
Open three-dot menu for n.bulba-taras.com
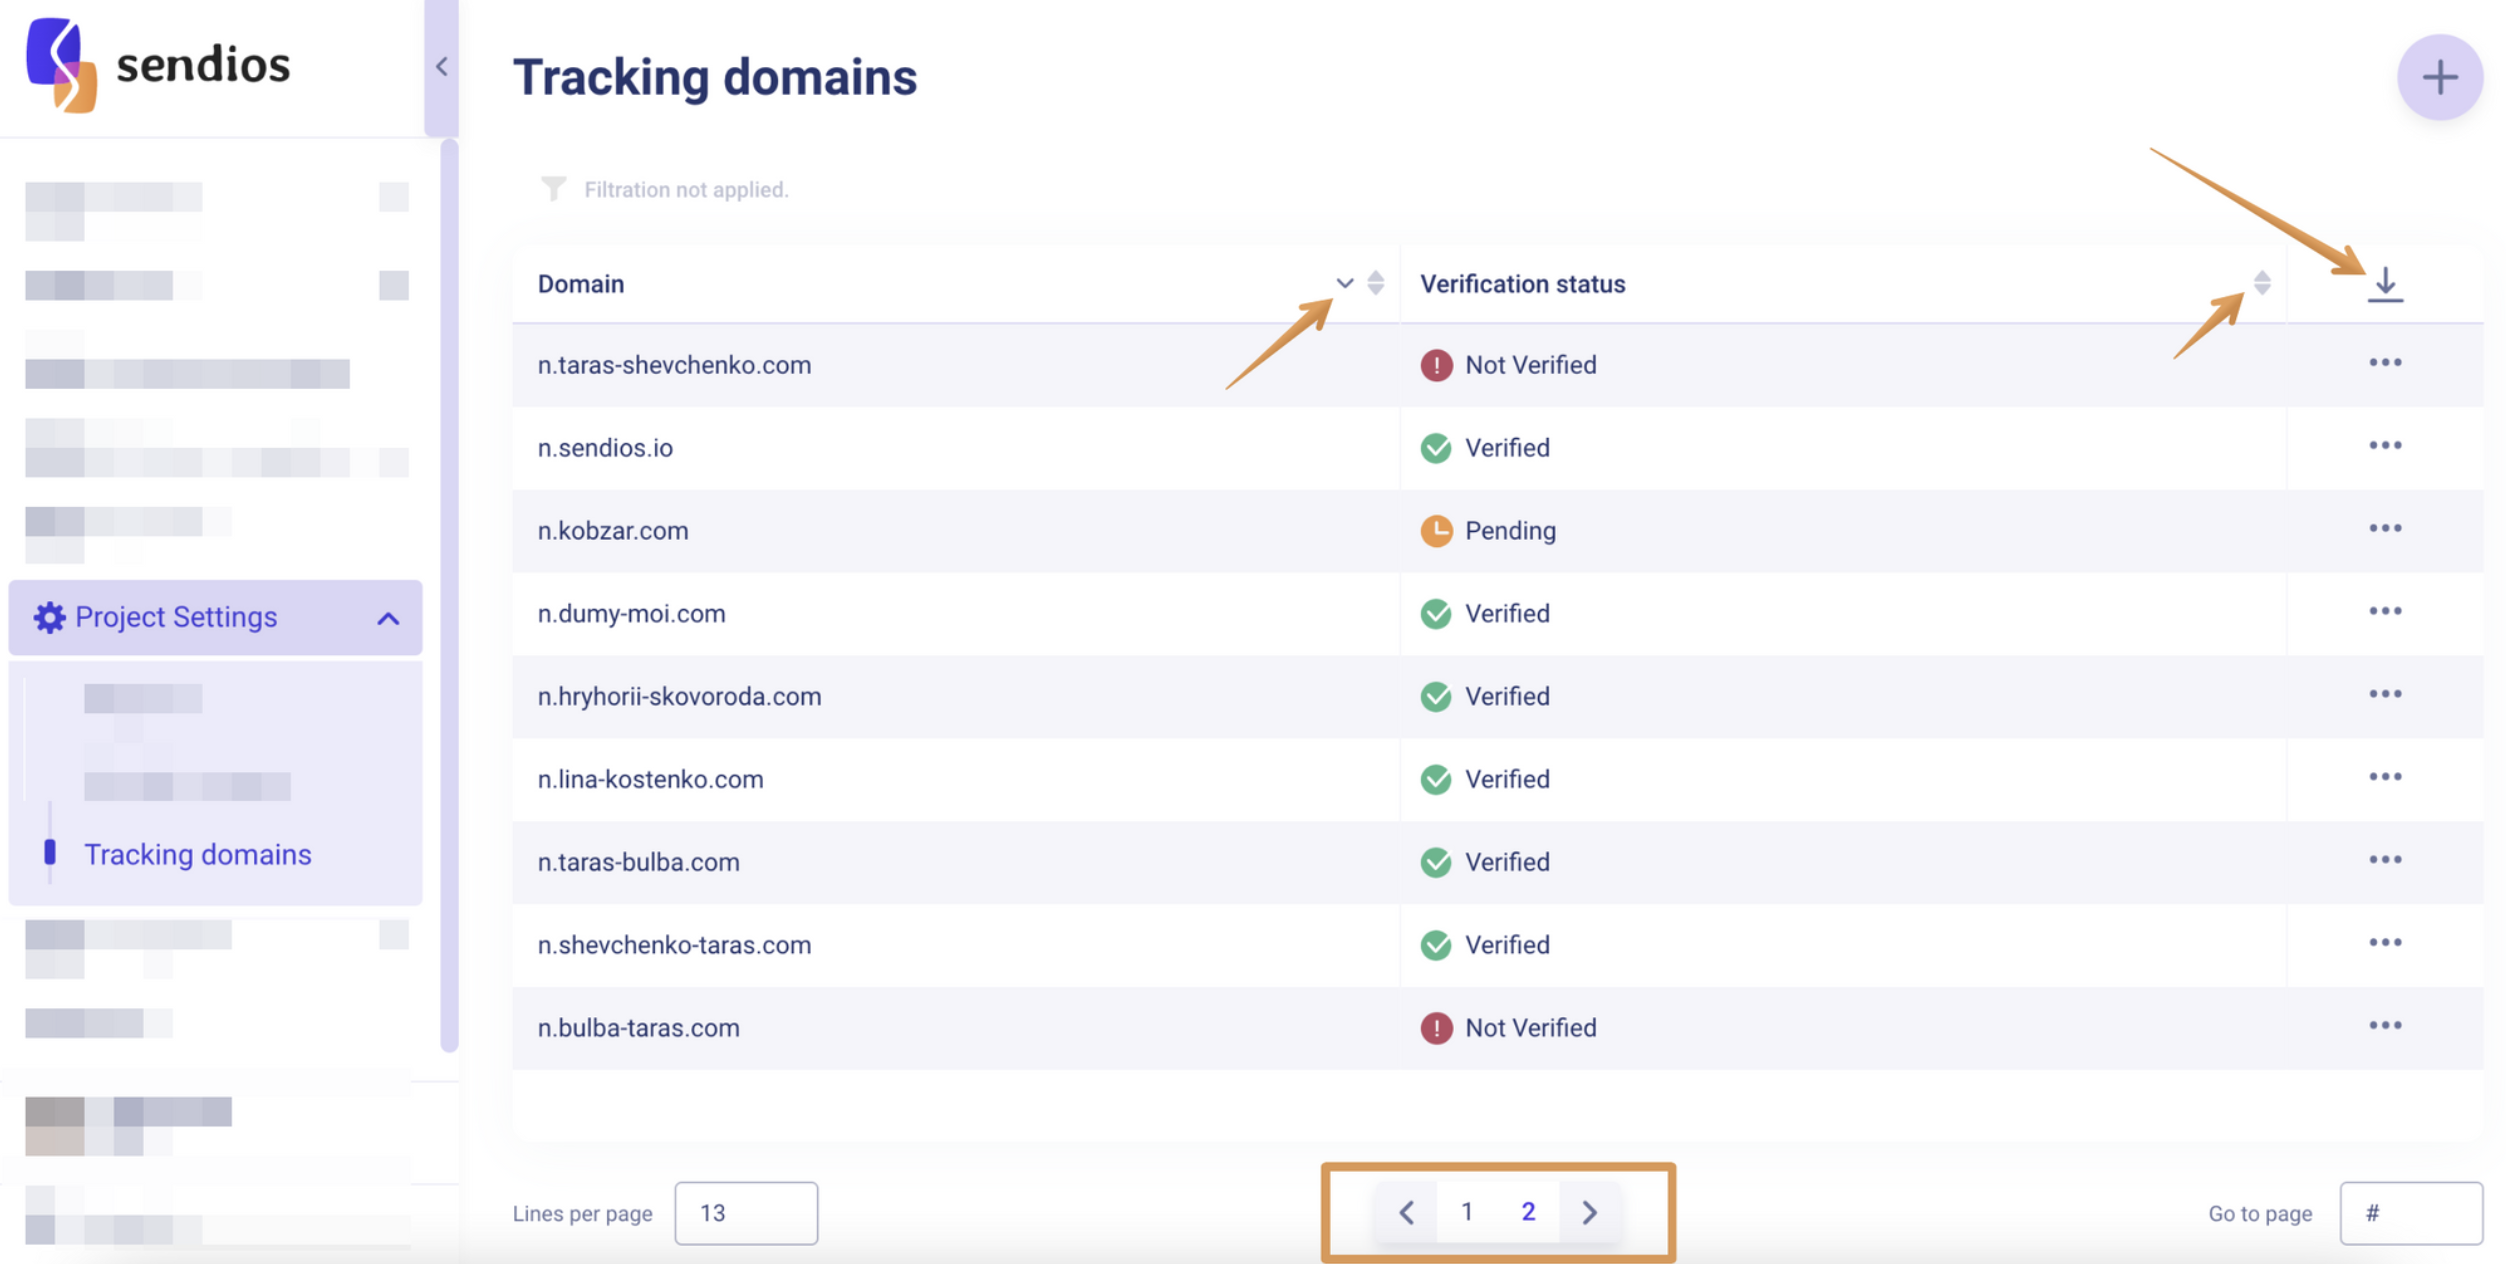[x=2384, y=1026]
